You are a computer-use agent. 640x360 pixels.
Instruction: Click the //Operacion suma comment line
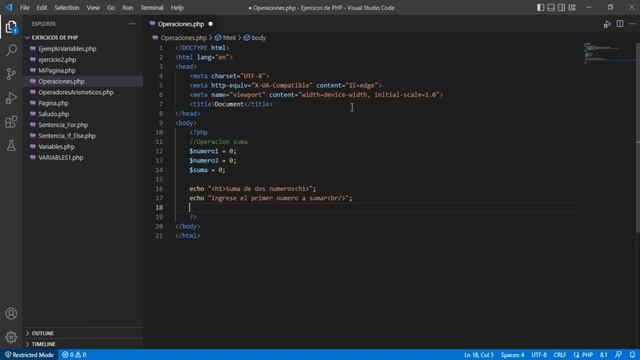(218, 142)
